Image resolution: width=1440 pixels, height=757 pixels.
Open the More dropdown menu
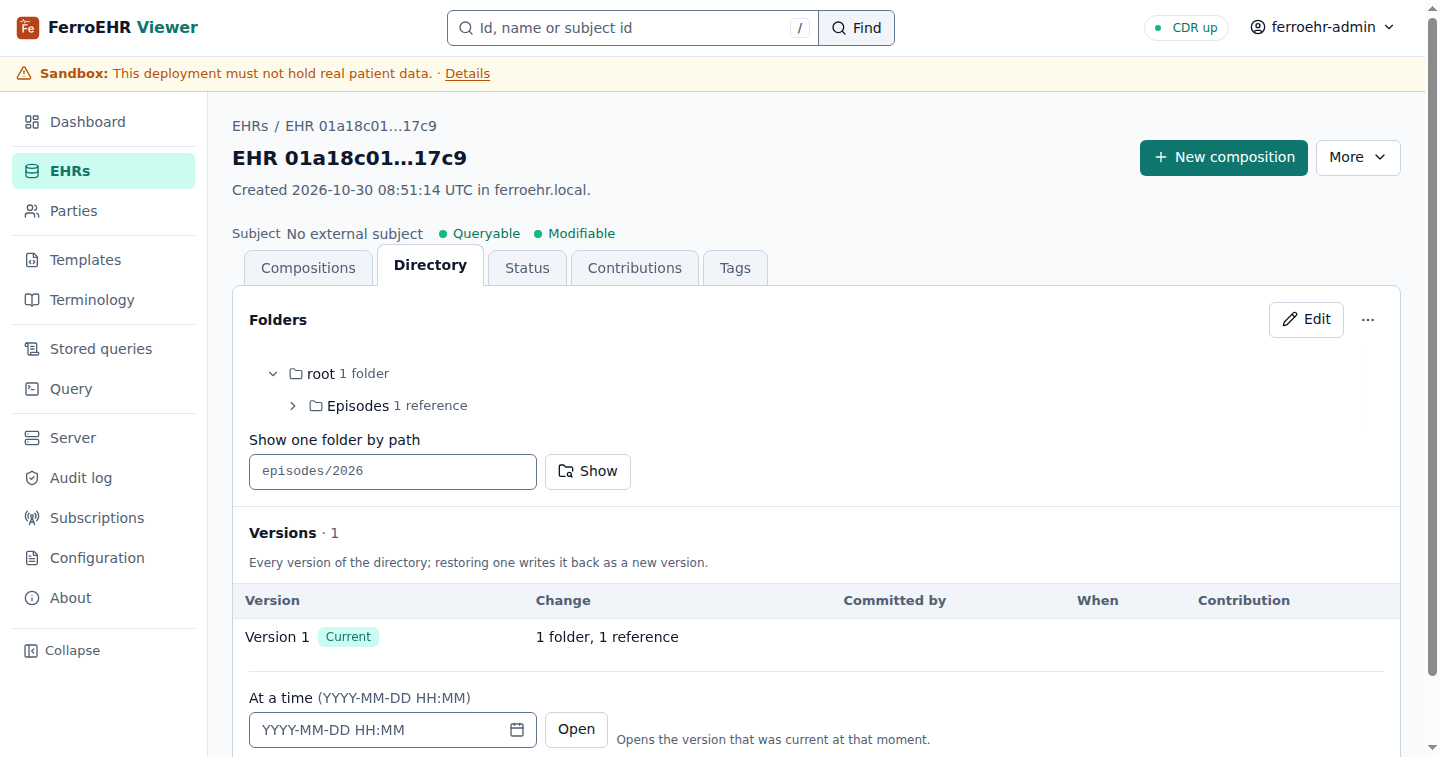tap(1358, 157)
